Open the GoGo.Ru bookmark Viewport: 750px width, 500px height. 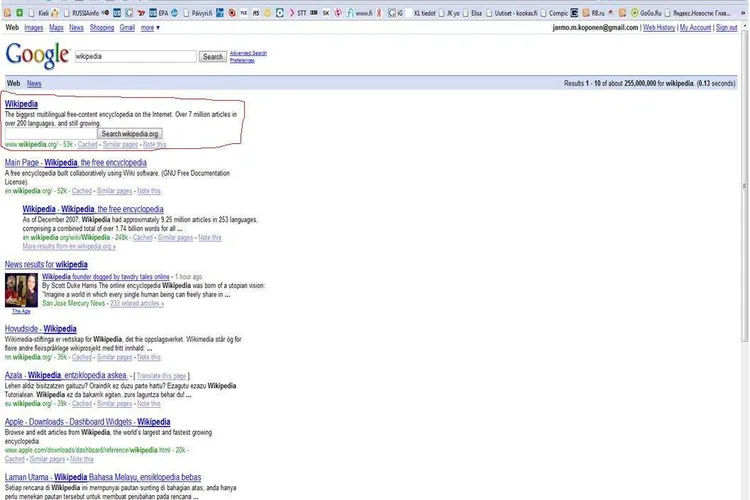(x=665, y=13)
